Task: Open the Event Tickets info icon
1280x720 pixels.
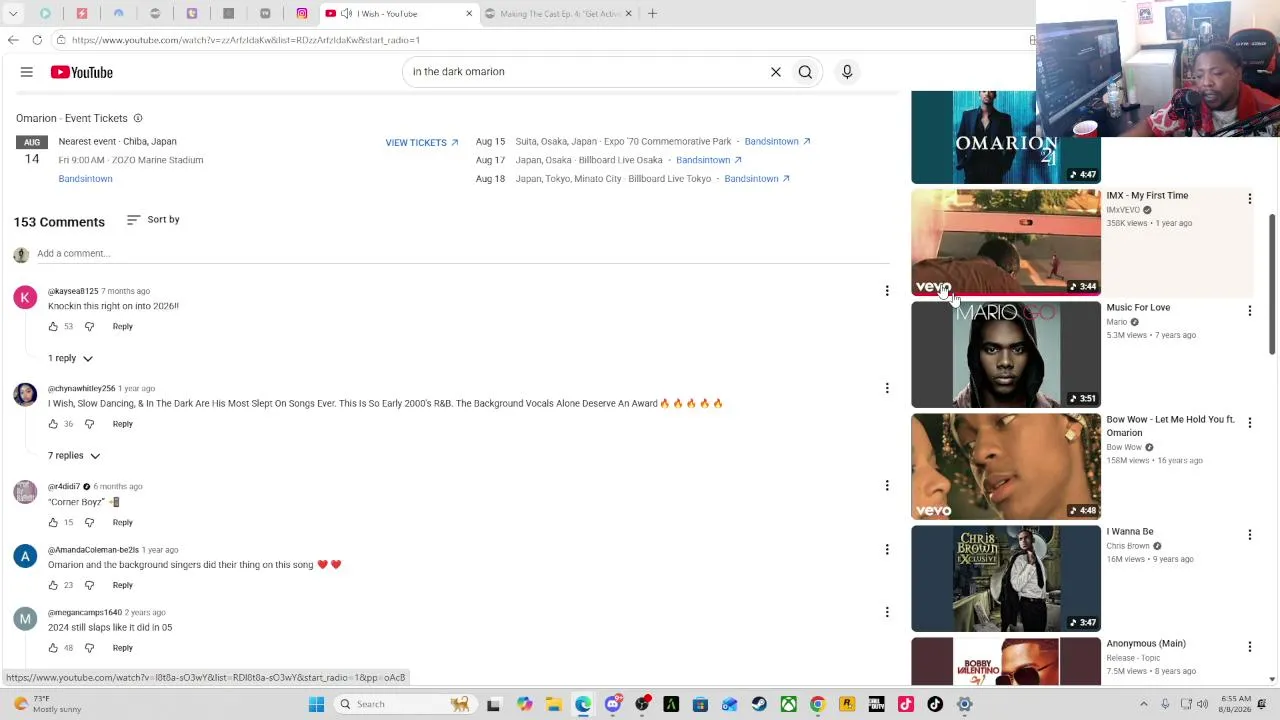Action: 138,118
